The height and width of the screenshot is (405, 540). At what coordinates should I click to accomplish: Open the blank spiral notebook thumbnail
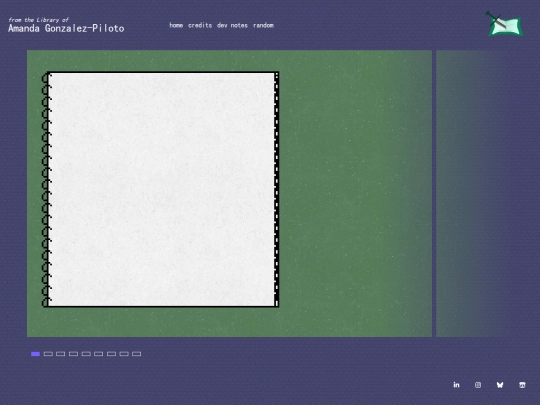[160, 189]
